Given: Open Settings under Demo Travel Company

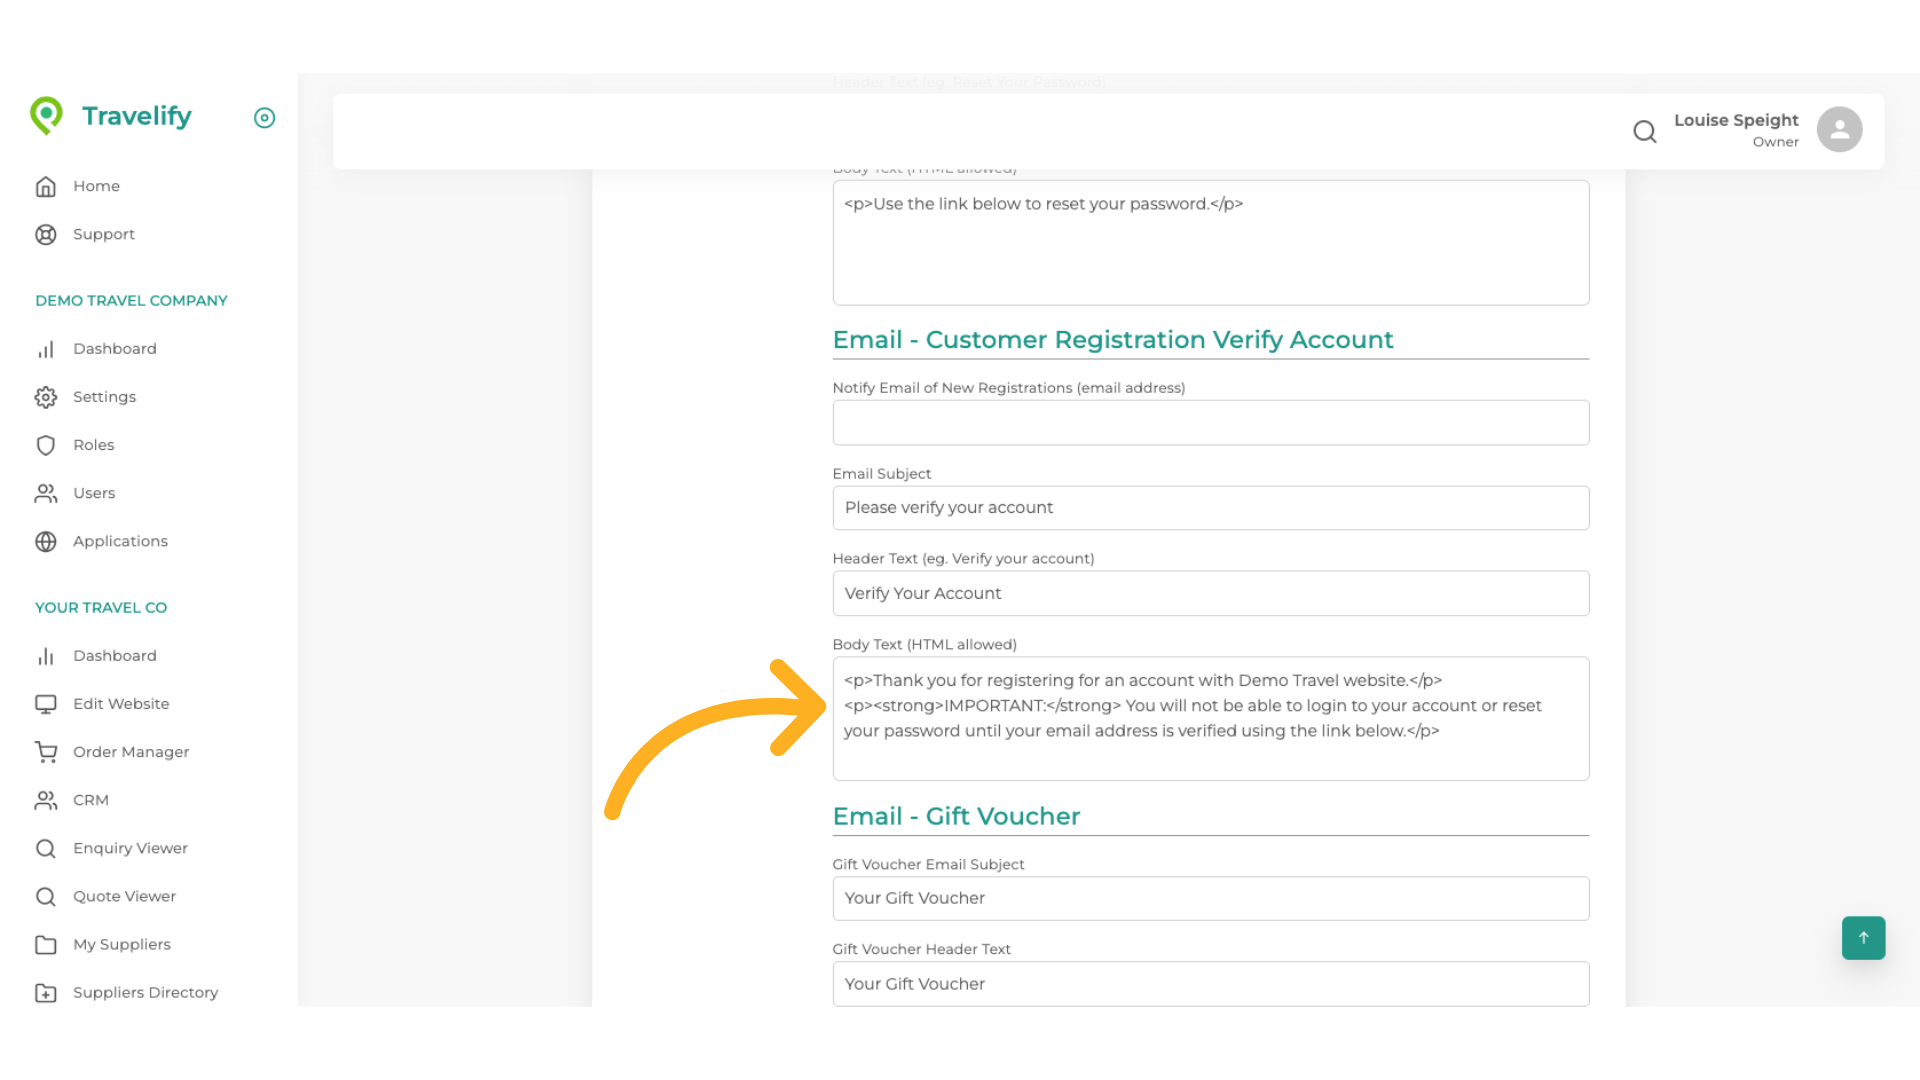Looking at the screenshot, I should tap(104, 396).
